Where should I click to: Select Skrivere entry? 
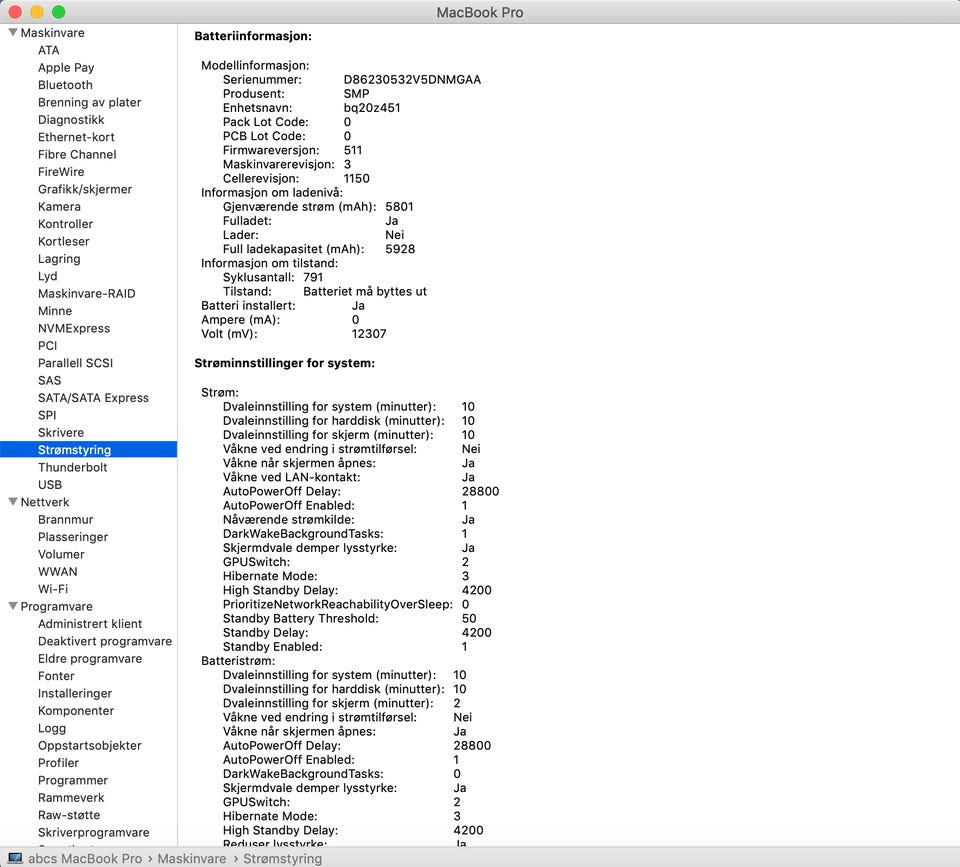[61, 432]
